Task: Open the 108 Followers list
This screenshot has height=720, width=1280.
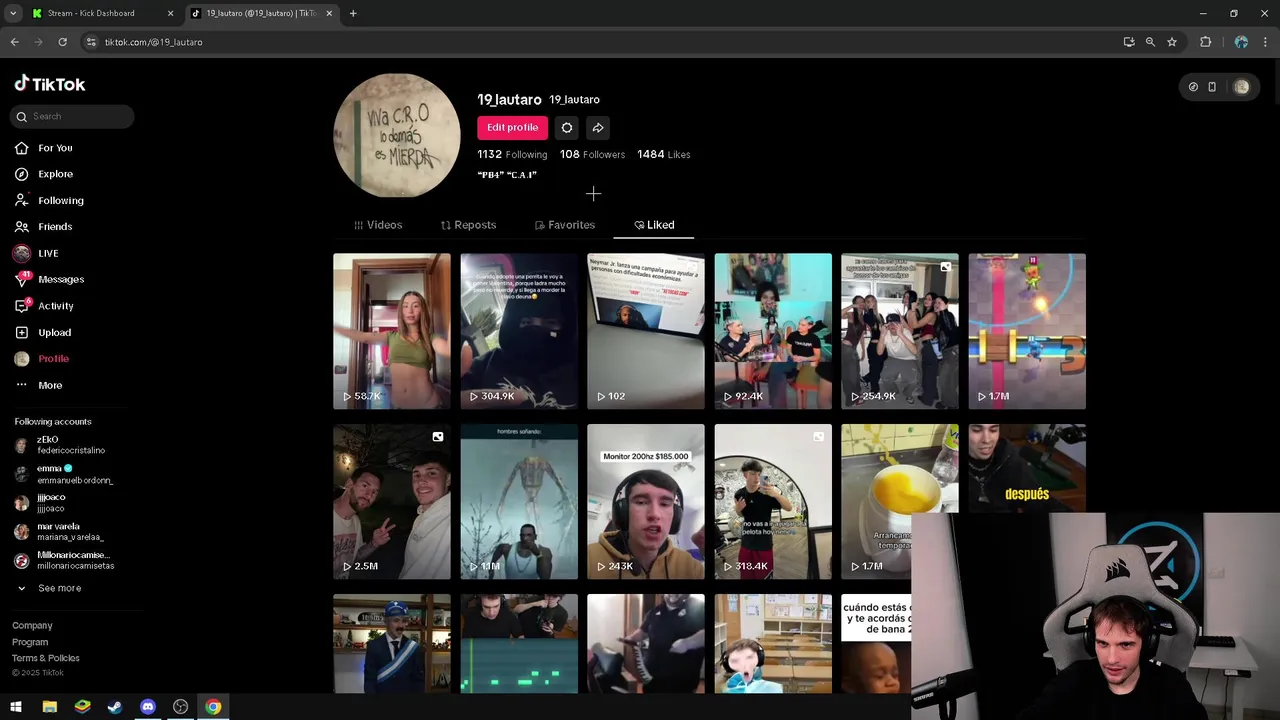Action: (x=592, y=154)
